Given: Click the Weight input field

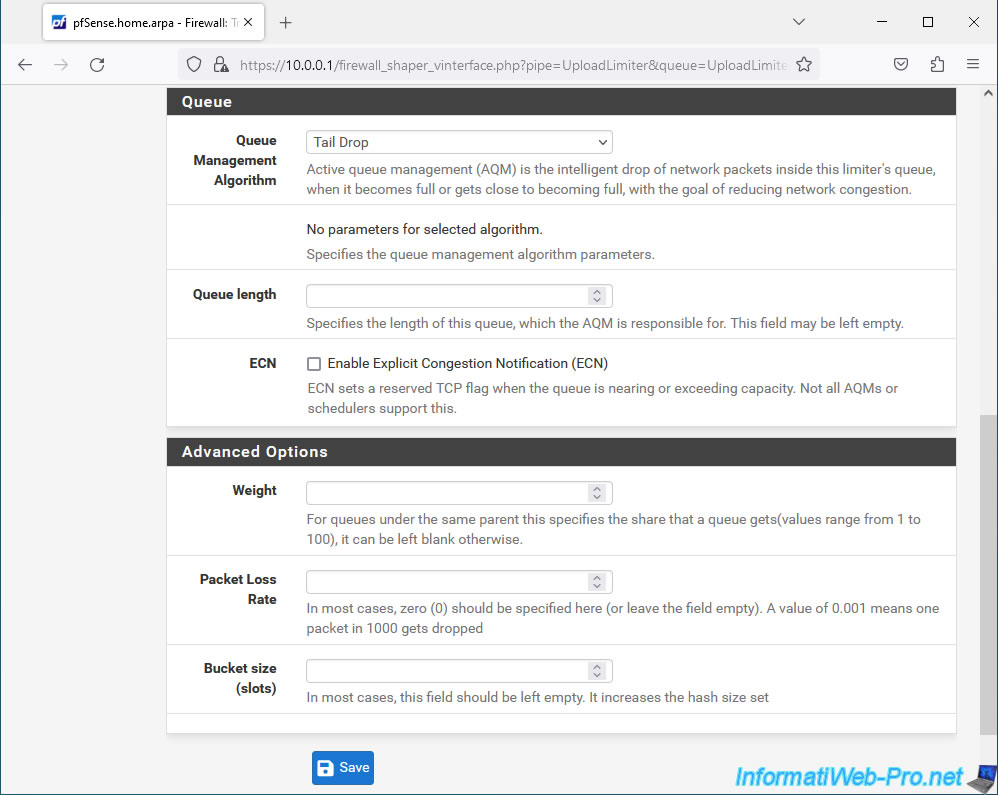Looking at the screenshot, I should tap(459, 493).
